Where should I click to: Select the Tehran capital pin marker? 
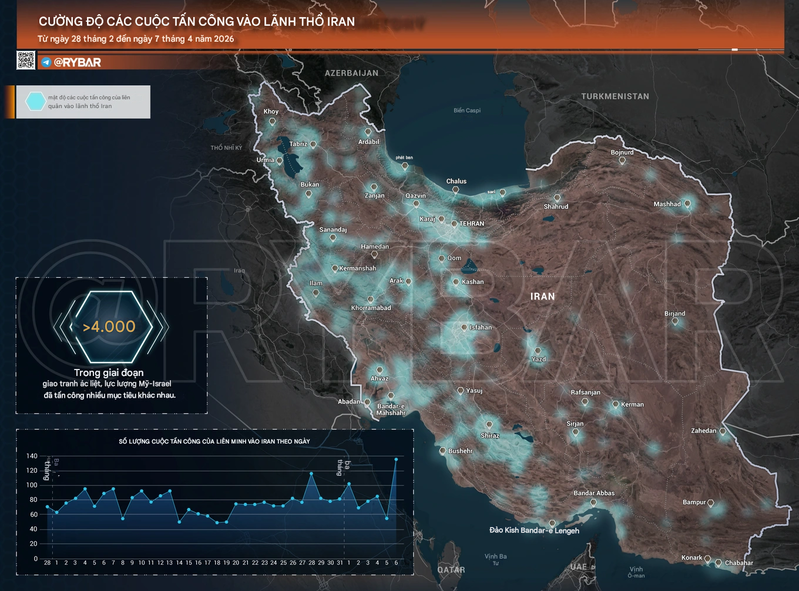pyautogui.click(x=455, y=224)
